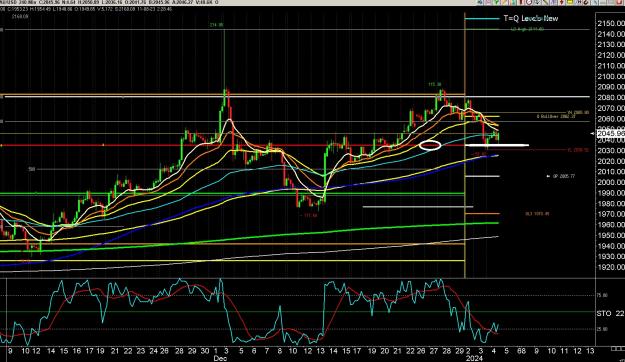Click the 75.00 stochastic level label
The height and width of the screenshot is (362, 625).
(x=602, y=295)
